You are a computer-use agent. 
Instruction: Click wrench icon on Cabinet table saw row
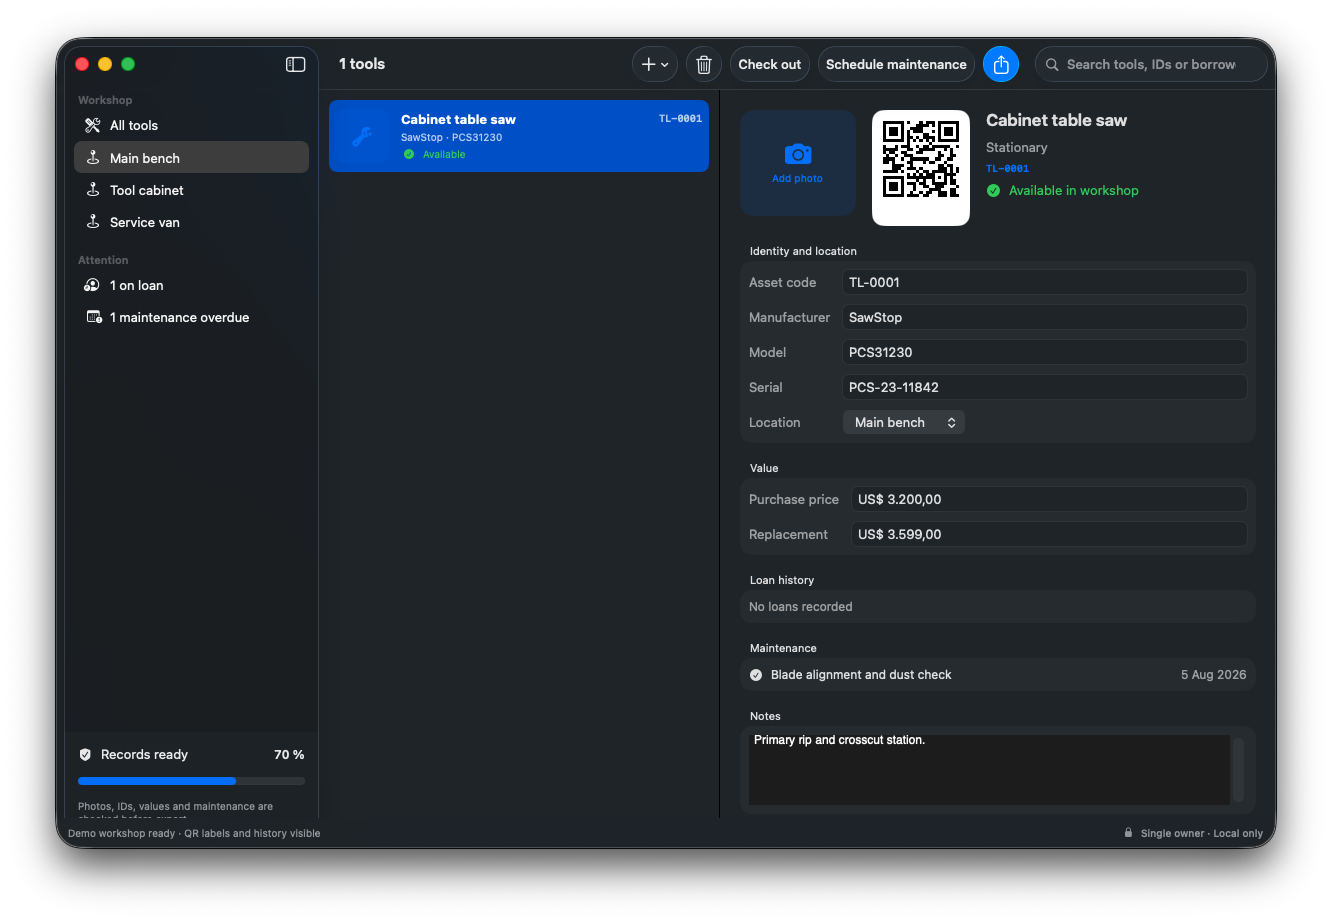coord(362,136)
